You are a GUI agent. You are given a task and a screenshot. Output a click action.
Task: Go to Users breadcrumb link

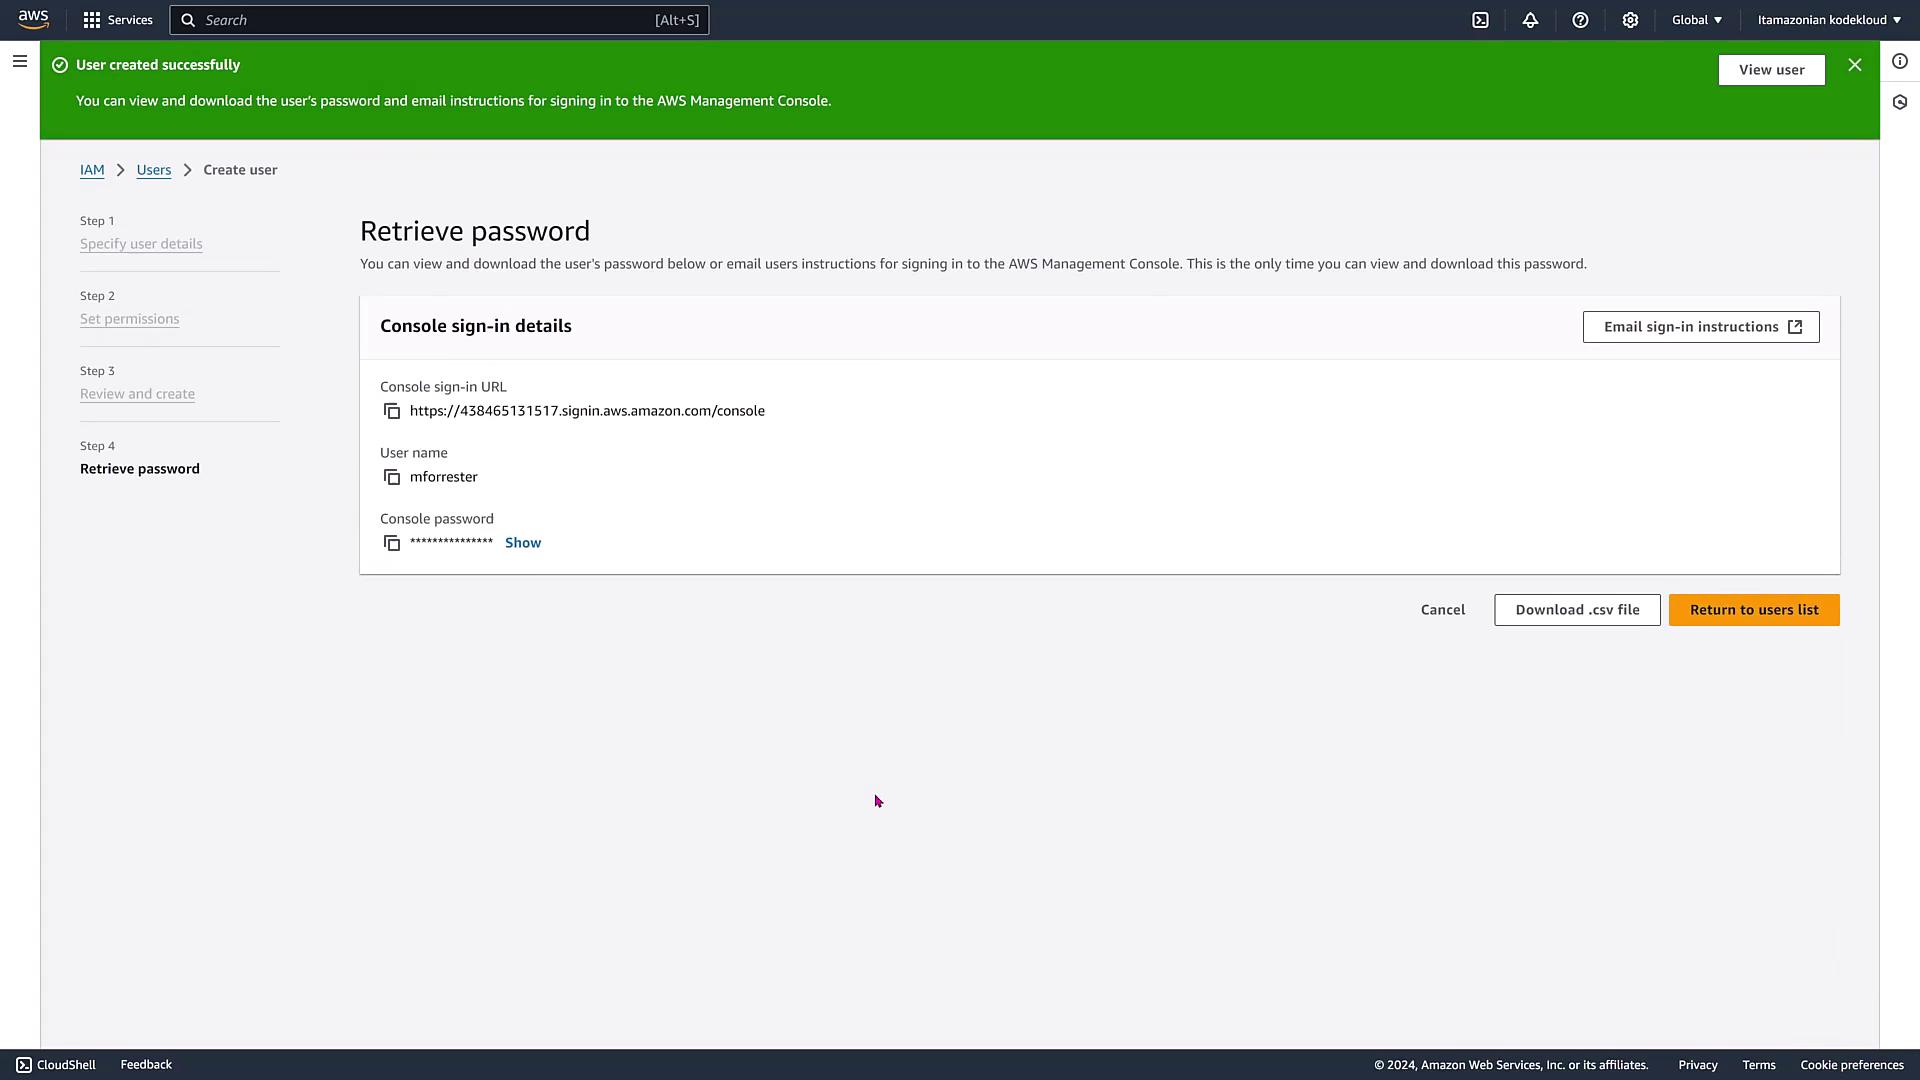point(154,170)
